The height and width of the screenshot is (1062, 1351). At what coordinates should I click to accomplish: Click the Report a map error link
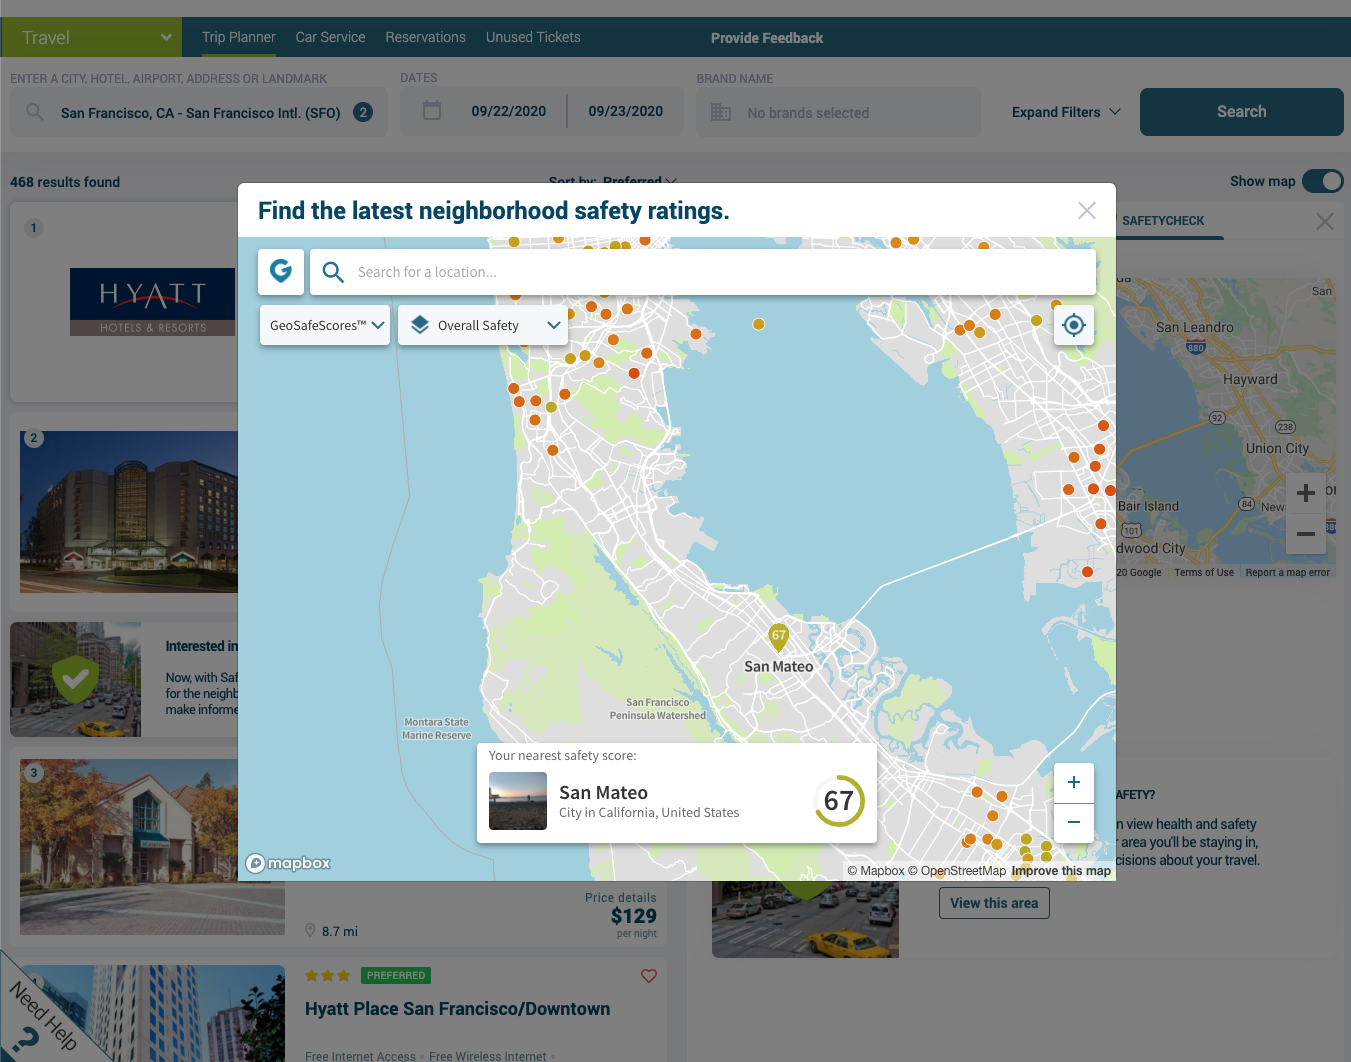[1287, 573]
